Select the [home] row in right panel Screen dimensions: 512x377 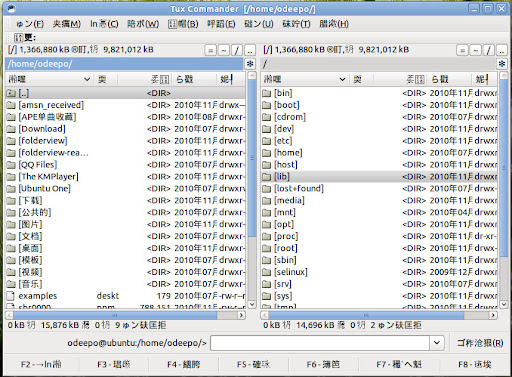379,153
